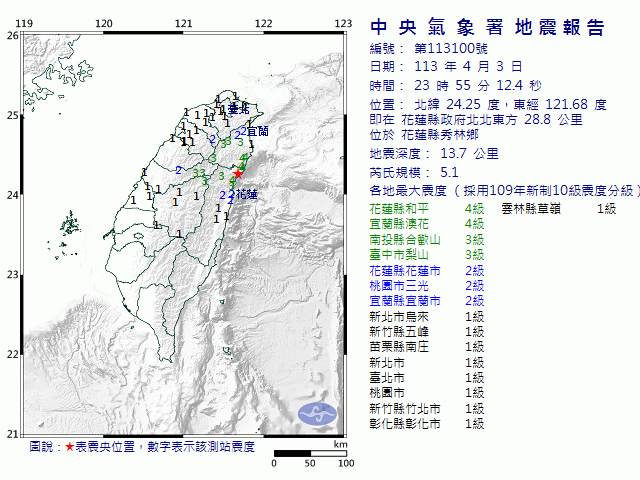This screenshot has width=640, height=480.
Task: Click the magnitude value 5.1
Action: tap(425, 171)
